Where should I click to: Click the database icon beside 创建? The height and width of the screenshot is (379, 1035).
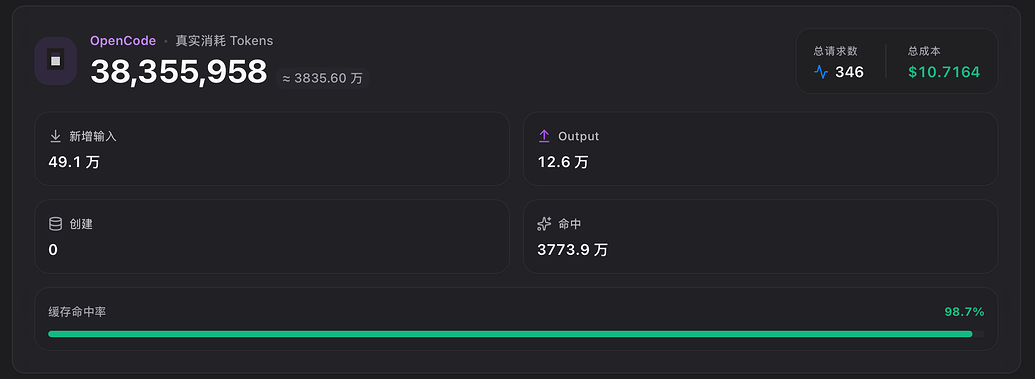[x=55, y=224]
